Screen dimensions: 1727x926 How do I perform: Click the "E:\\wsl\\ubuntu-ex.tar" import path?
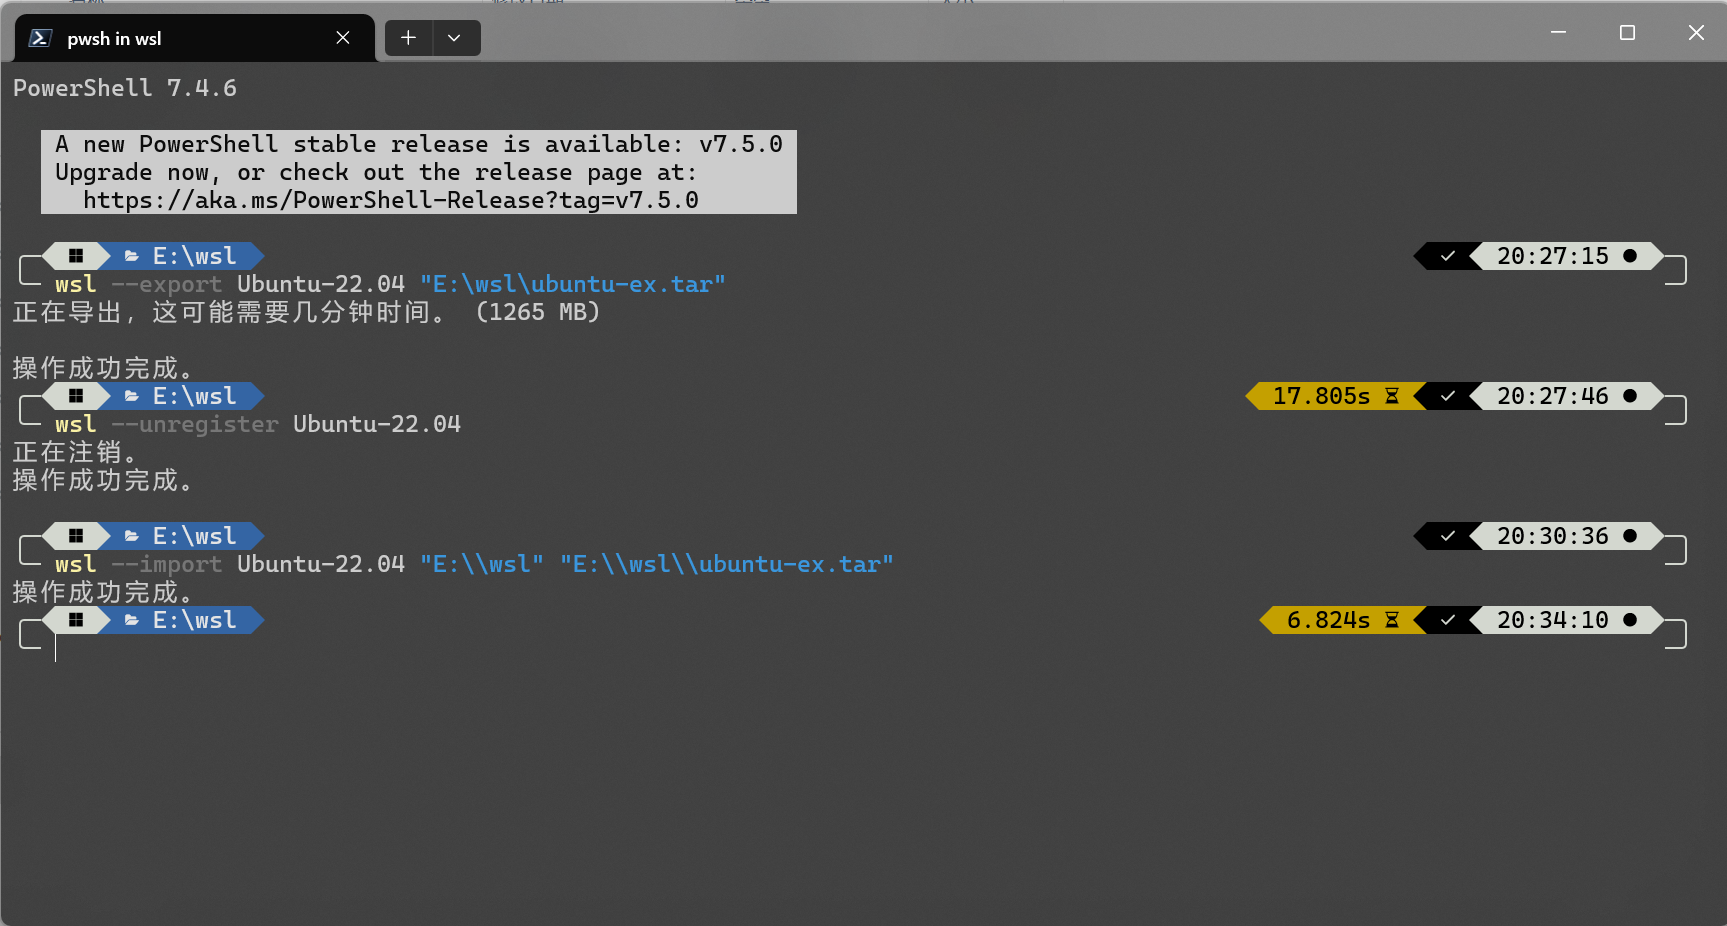click(x=727, y=564)
